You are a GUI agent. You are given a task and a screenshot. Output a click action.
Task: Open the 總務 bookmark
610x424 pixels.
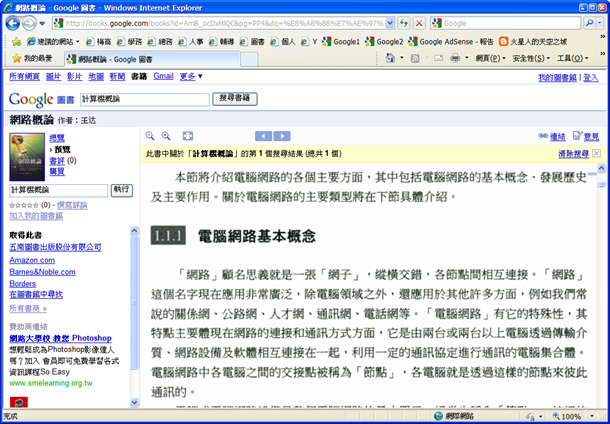click(161, 42)
